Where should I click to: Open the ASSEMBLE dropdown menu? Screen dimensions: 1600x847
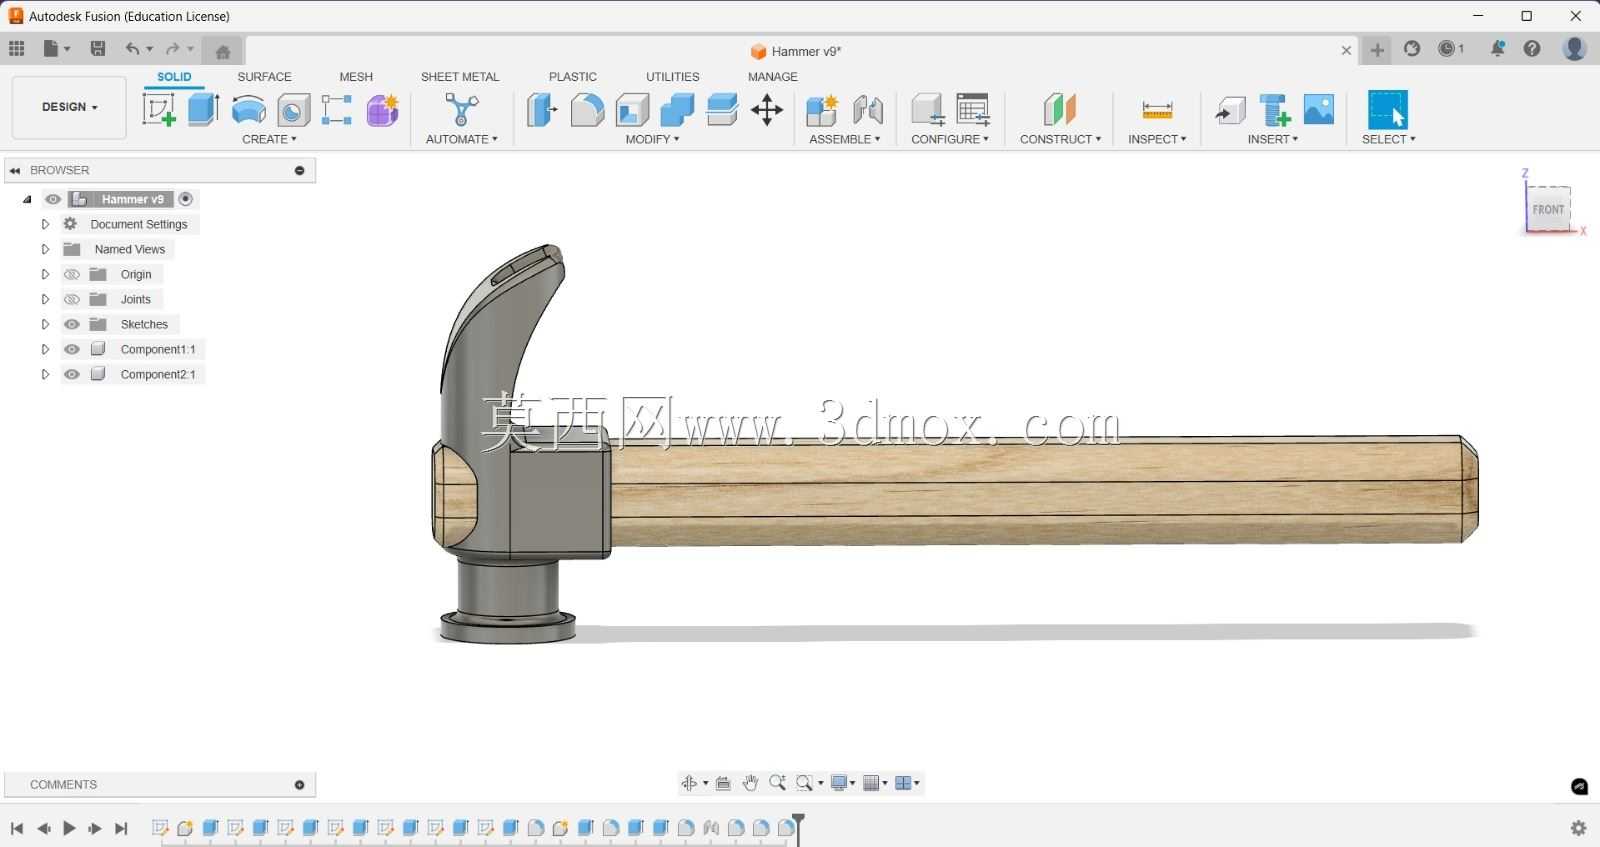click(x=844, y=139)
